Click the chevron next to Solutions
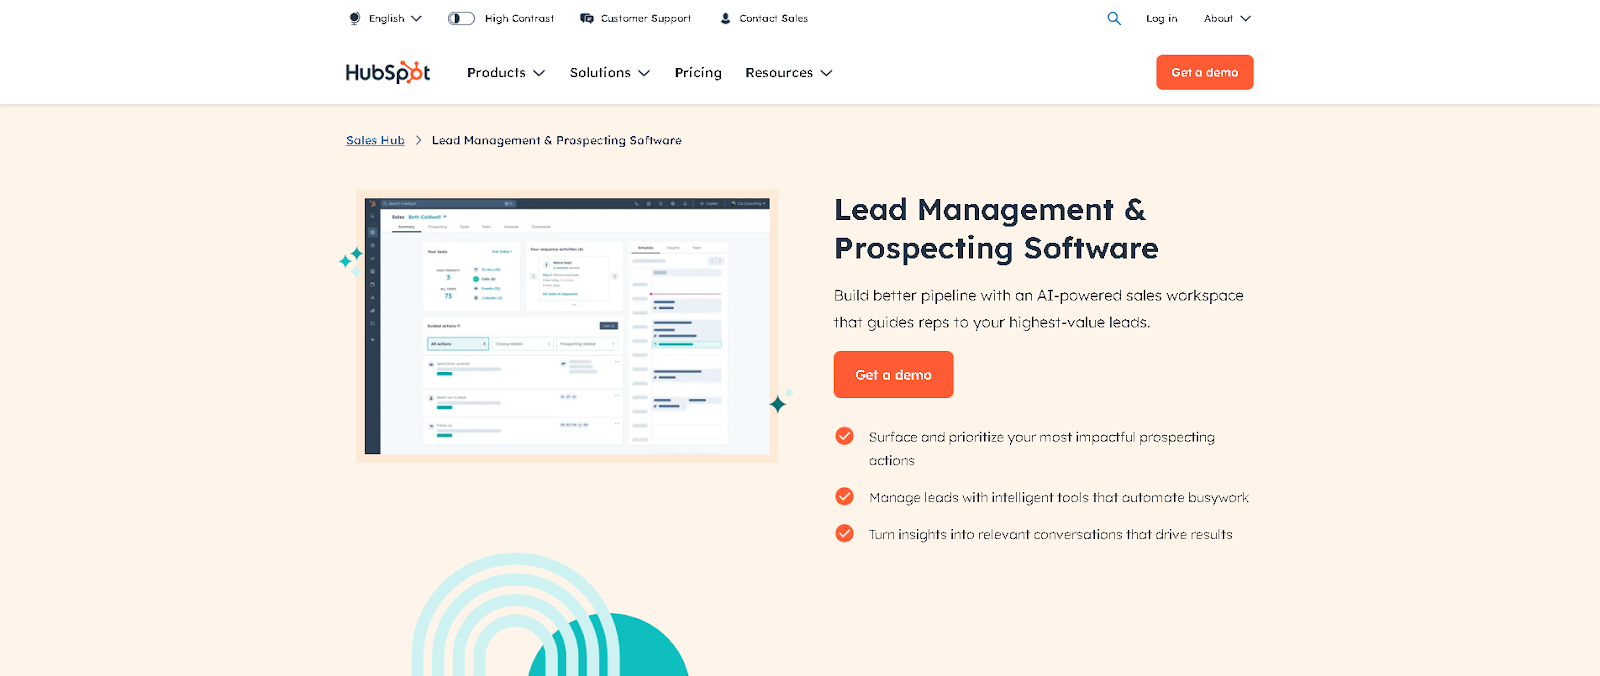The image size is (1600, 676). (x=644, y=73)
